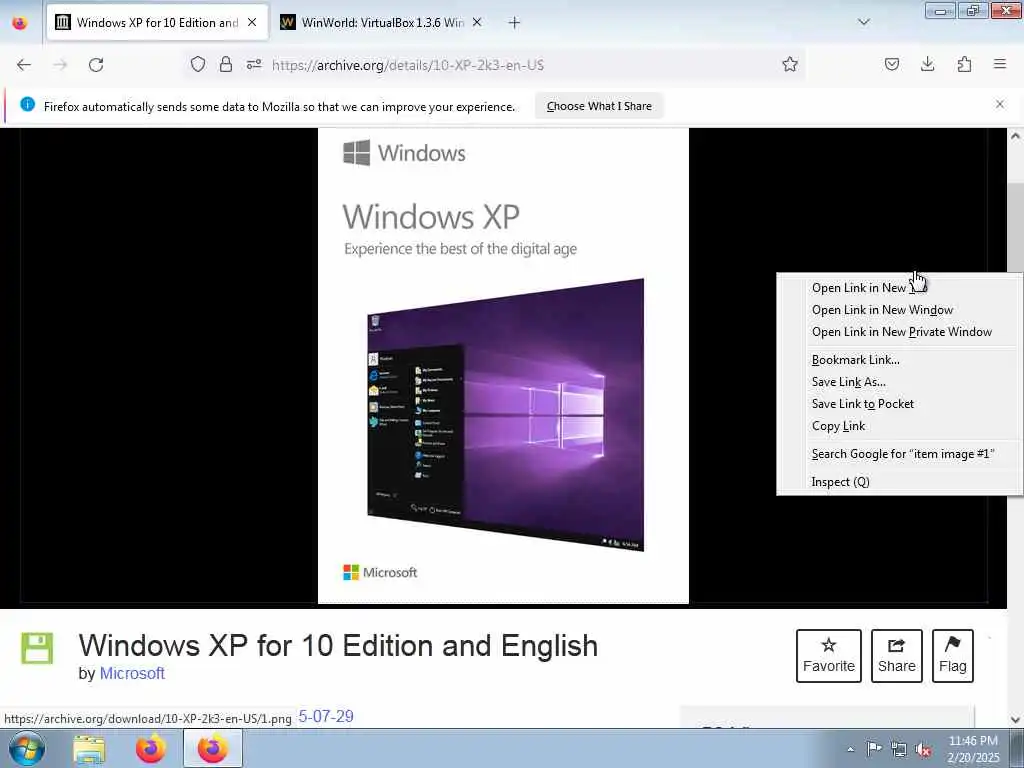Switch to WinWorld VirtualBox 1.3.6 tab

382,23
